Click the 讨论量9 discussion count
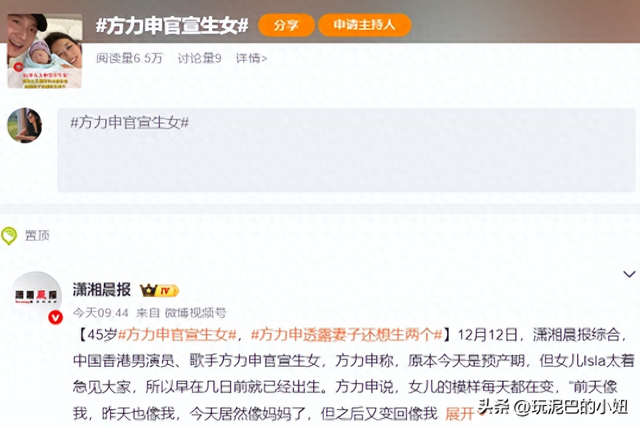This screenshot has height=427, width=640. coord(200,58)
